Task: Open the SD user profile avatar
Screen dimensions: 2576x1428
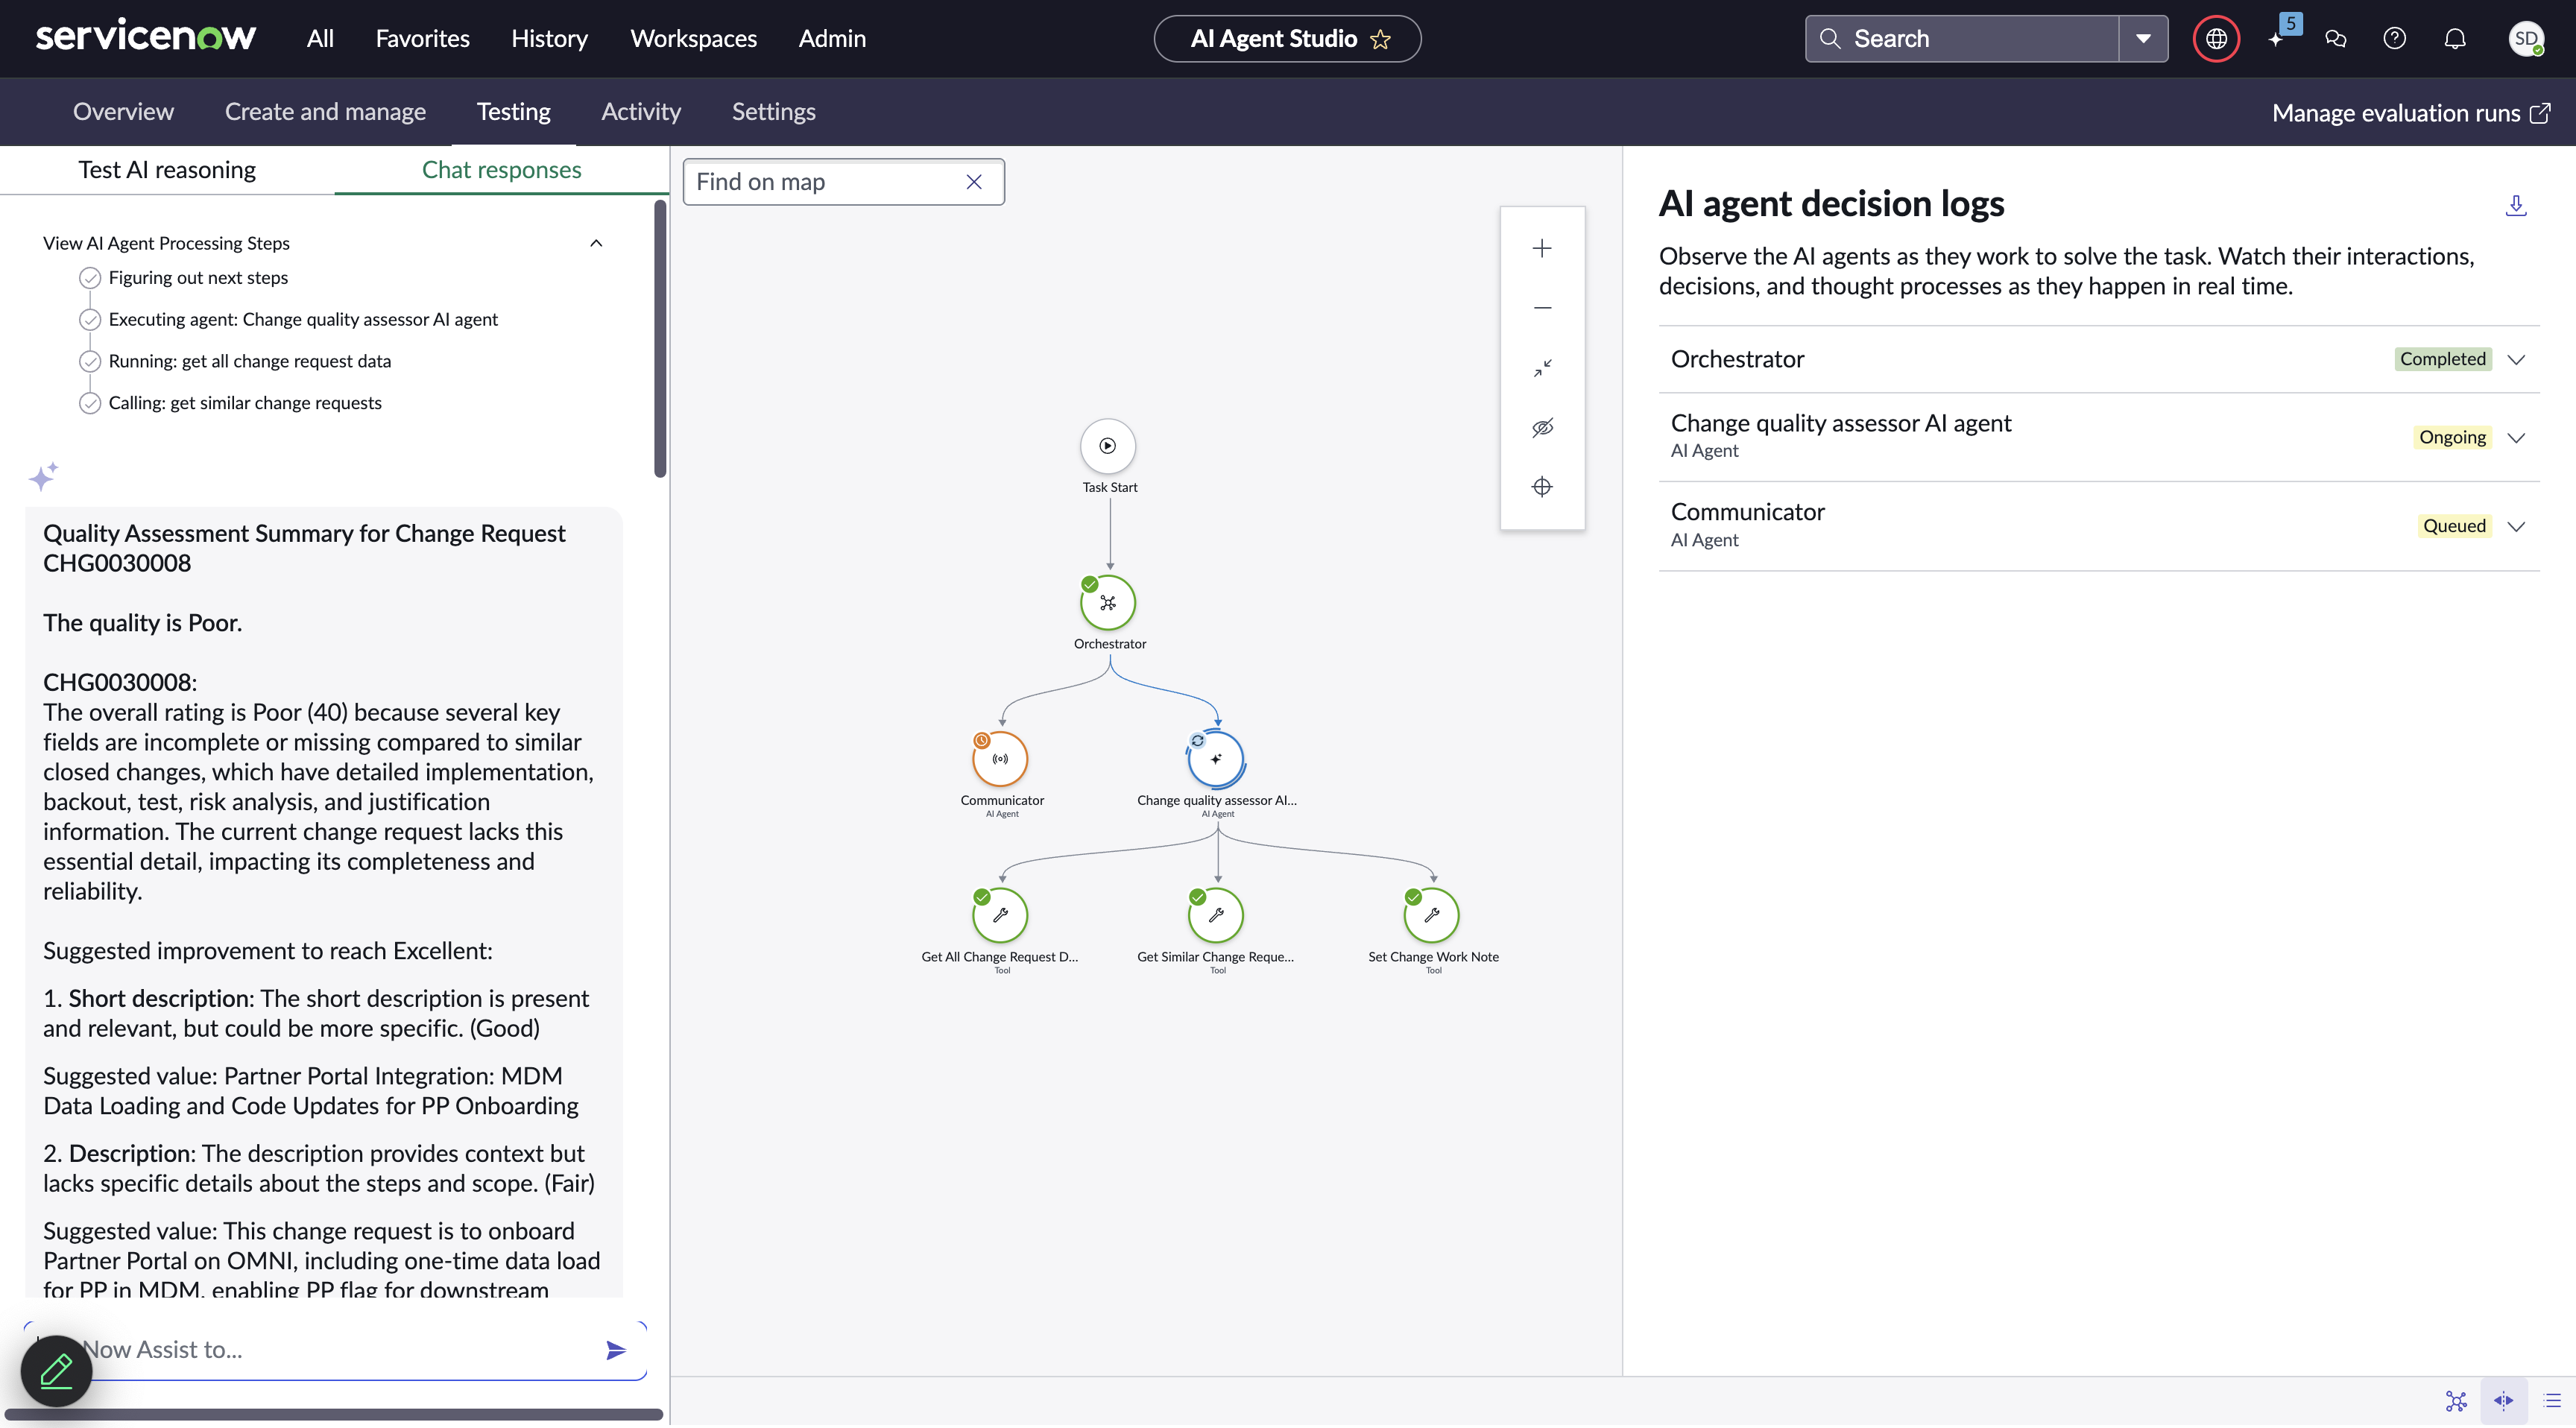Action: [x=2526, y=39]
